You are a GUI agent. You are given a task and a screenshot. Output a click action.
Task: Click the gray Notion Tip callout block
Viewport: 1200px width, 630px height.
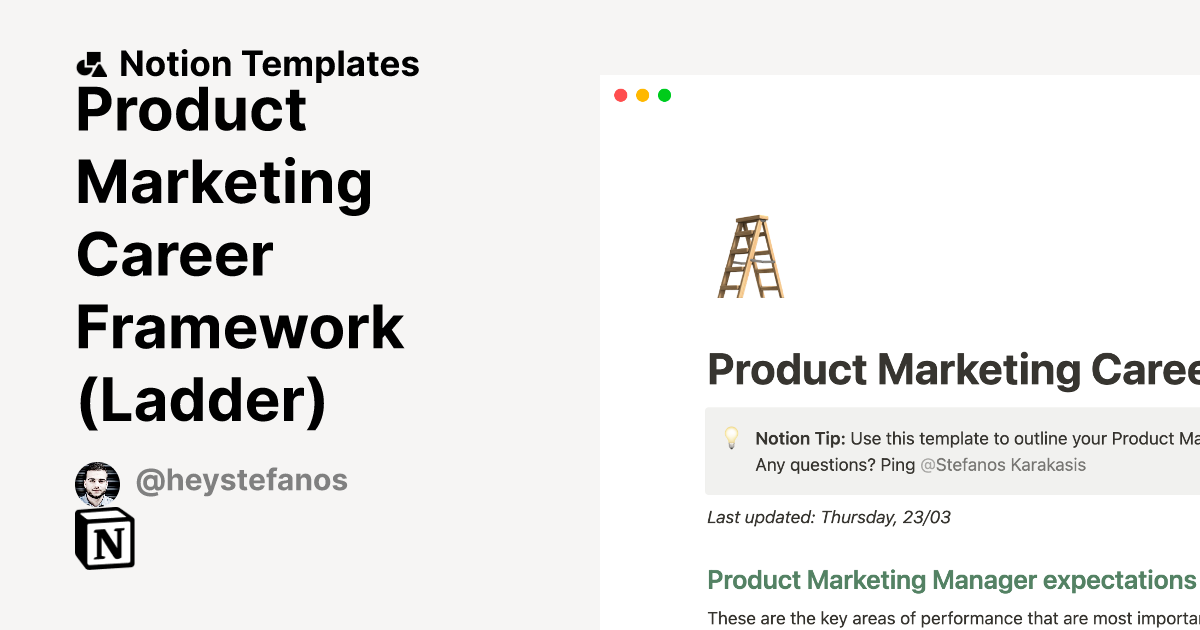[950, 450]
